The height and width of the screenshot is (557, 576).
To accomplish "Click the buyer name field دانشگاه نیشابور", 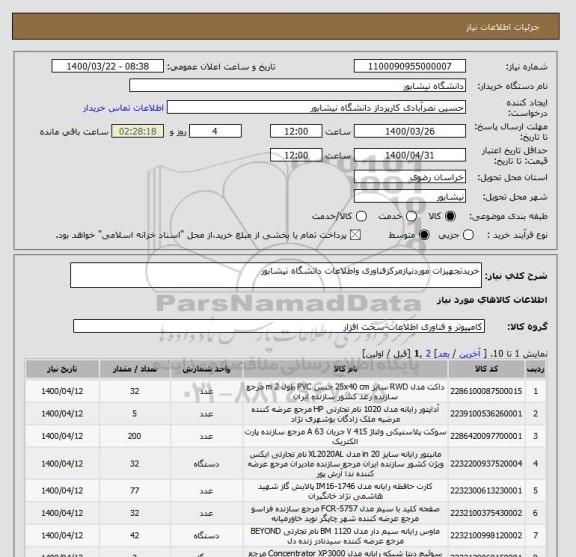I will tap(298, 86).
